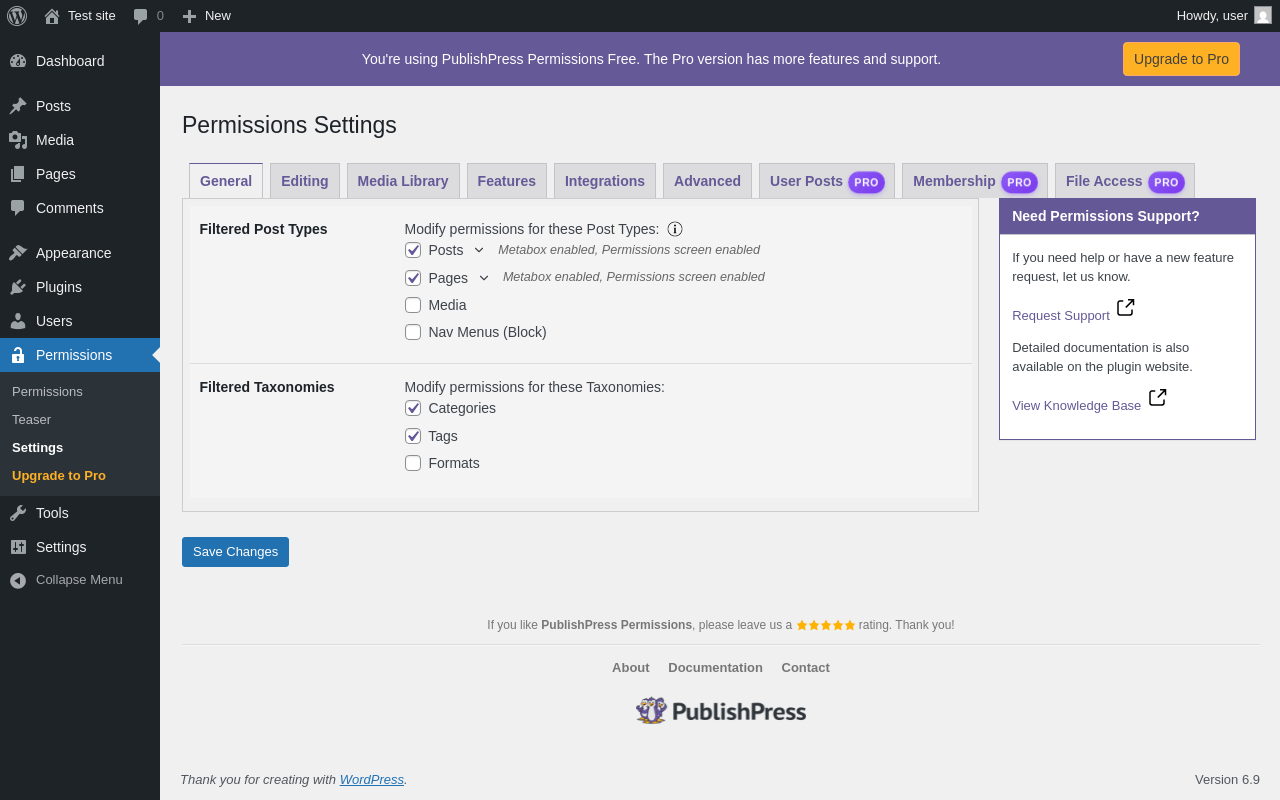Enable the Media post type checkbox
The image size is (1280, 800).
pos(413,305)
